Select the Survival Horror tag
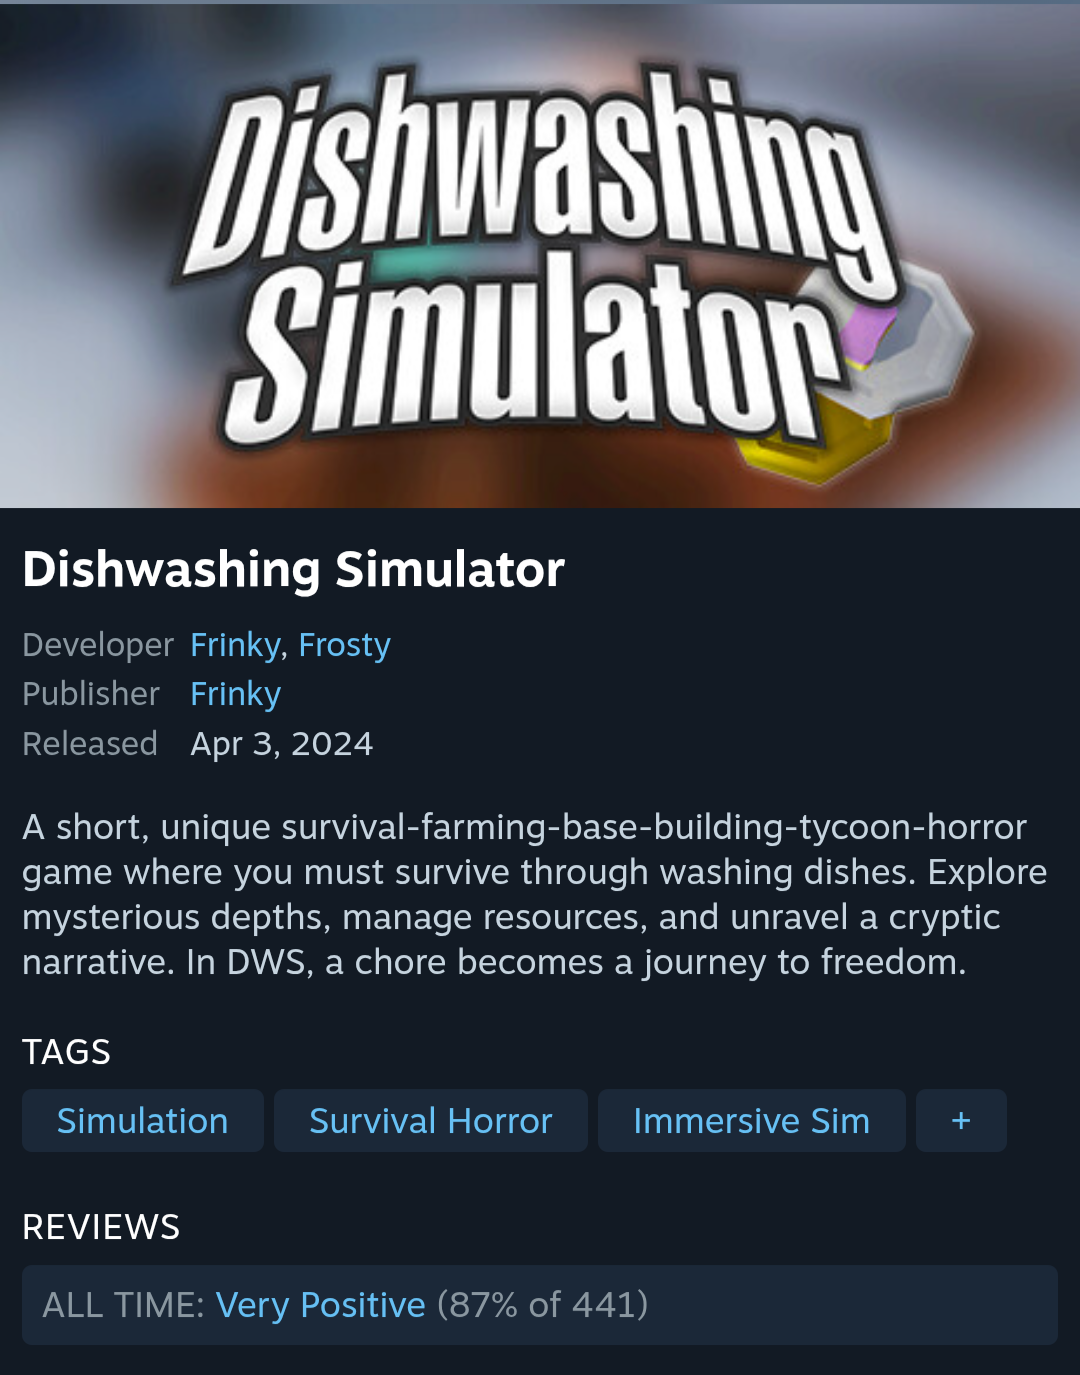This screenshot has width=1080, height=1375. pyautogui.click(x=431, y=1121)
